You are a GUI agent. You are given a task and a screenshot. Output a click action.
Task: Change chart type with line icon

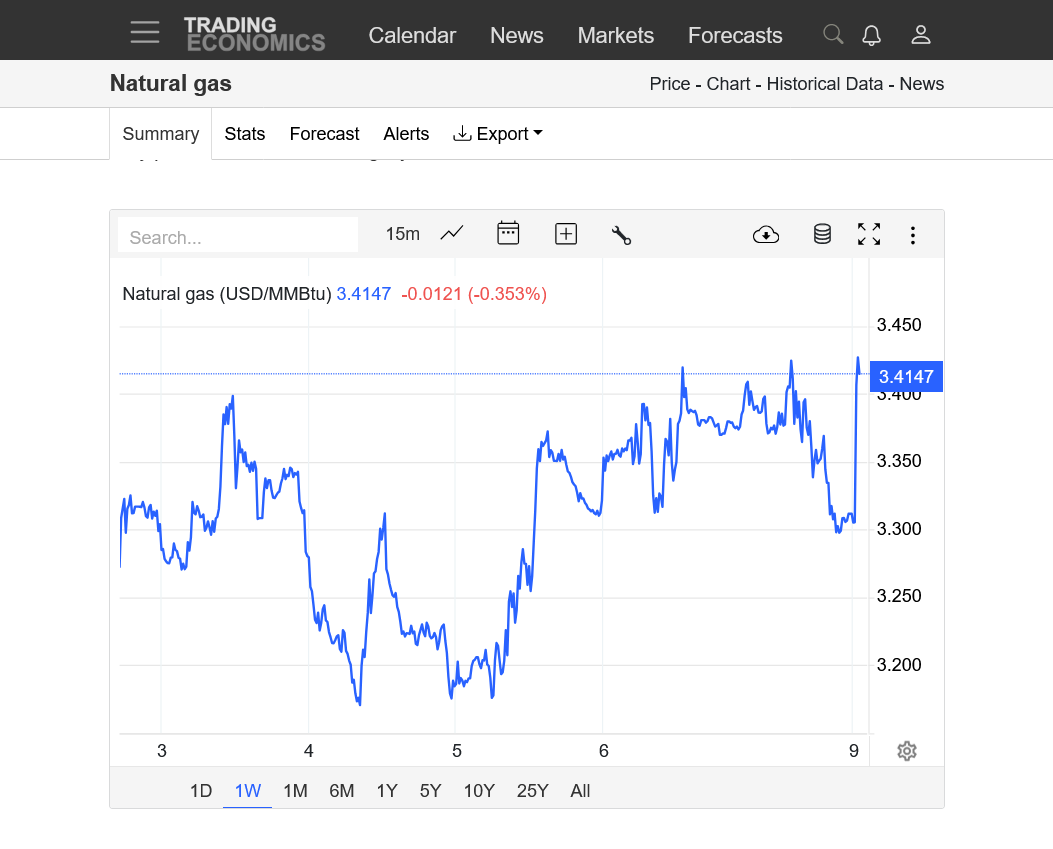452,234
